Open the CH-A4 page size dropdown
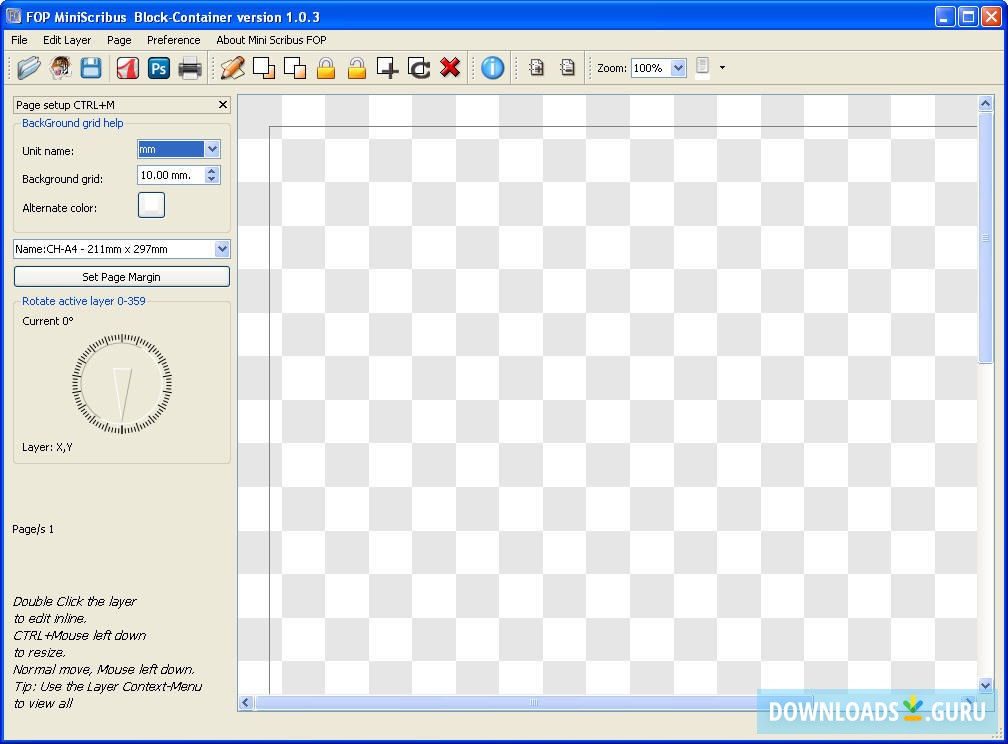 221,249
